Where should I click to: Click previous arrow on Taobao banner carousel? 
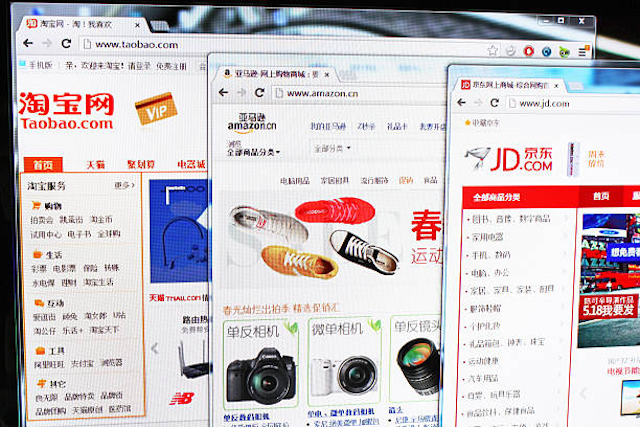(155, 348)
